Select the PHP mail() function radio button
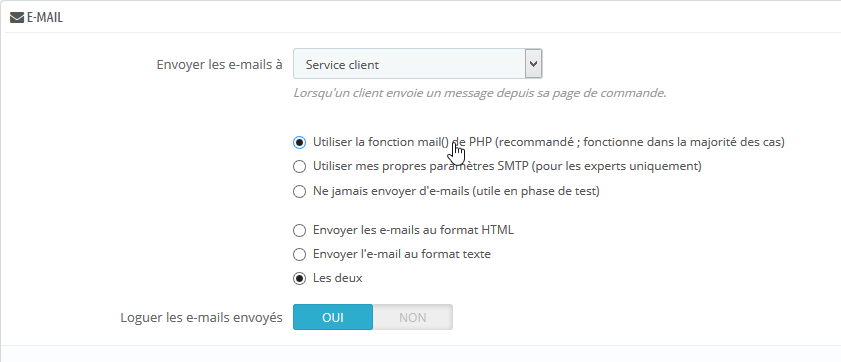Image resolution: width=841 pixels, height=362 pixels. pyautogui.click(x=299, y=143)
